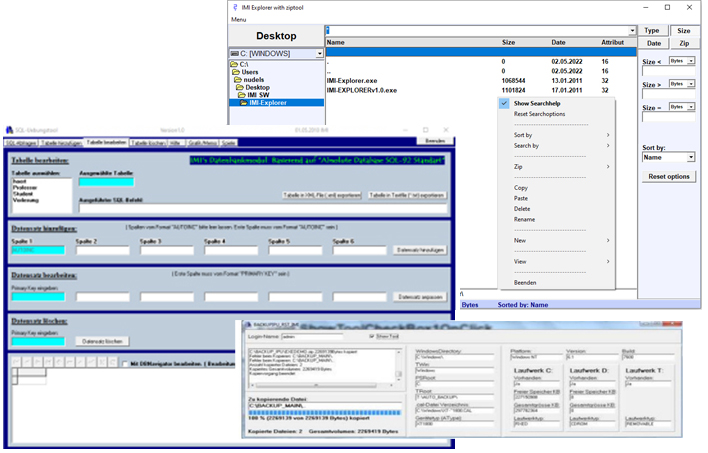Enable the Mit DBNavigator bearbeiten checkbox
The height and width of the screenshot is (453, 708).
123,365
